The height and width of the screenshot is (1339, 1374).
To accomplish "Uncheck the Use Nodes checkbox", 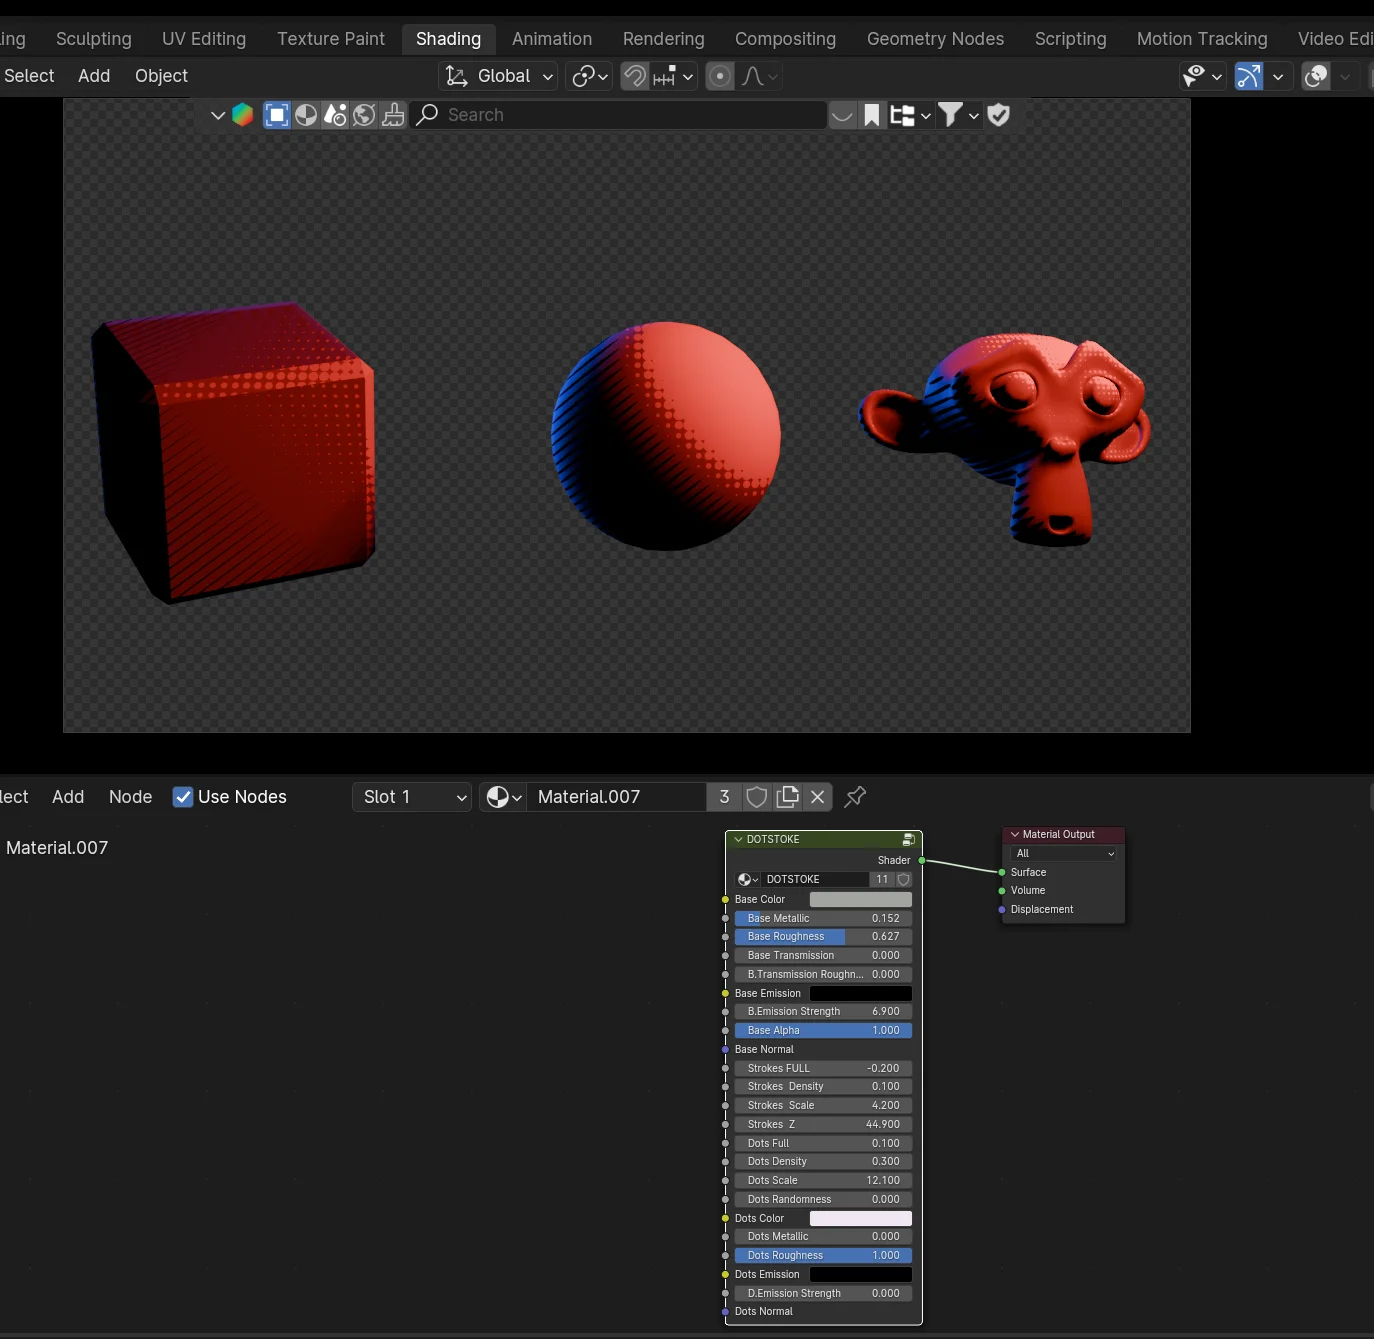I will (x=183, y=797).
